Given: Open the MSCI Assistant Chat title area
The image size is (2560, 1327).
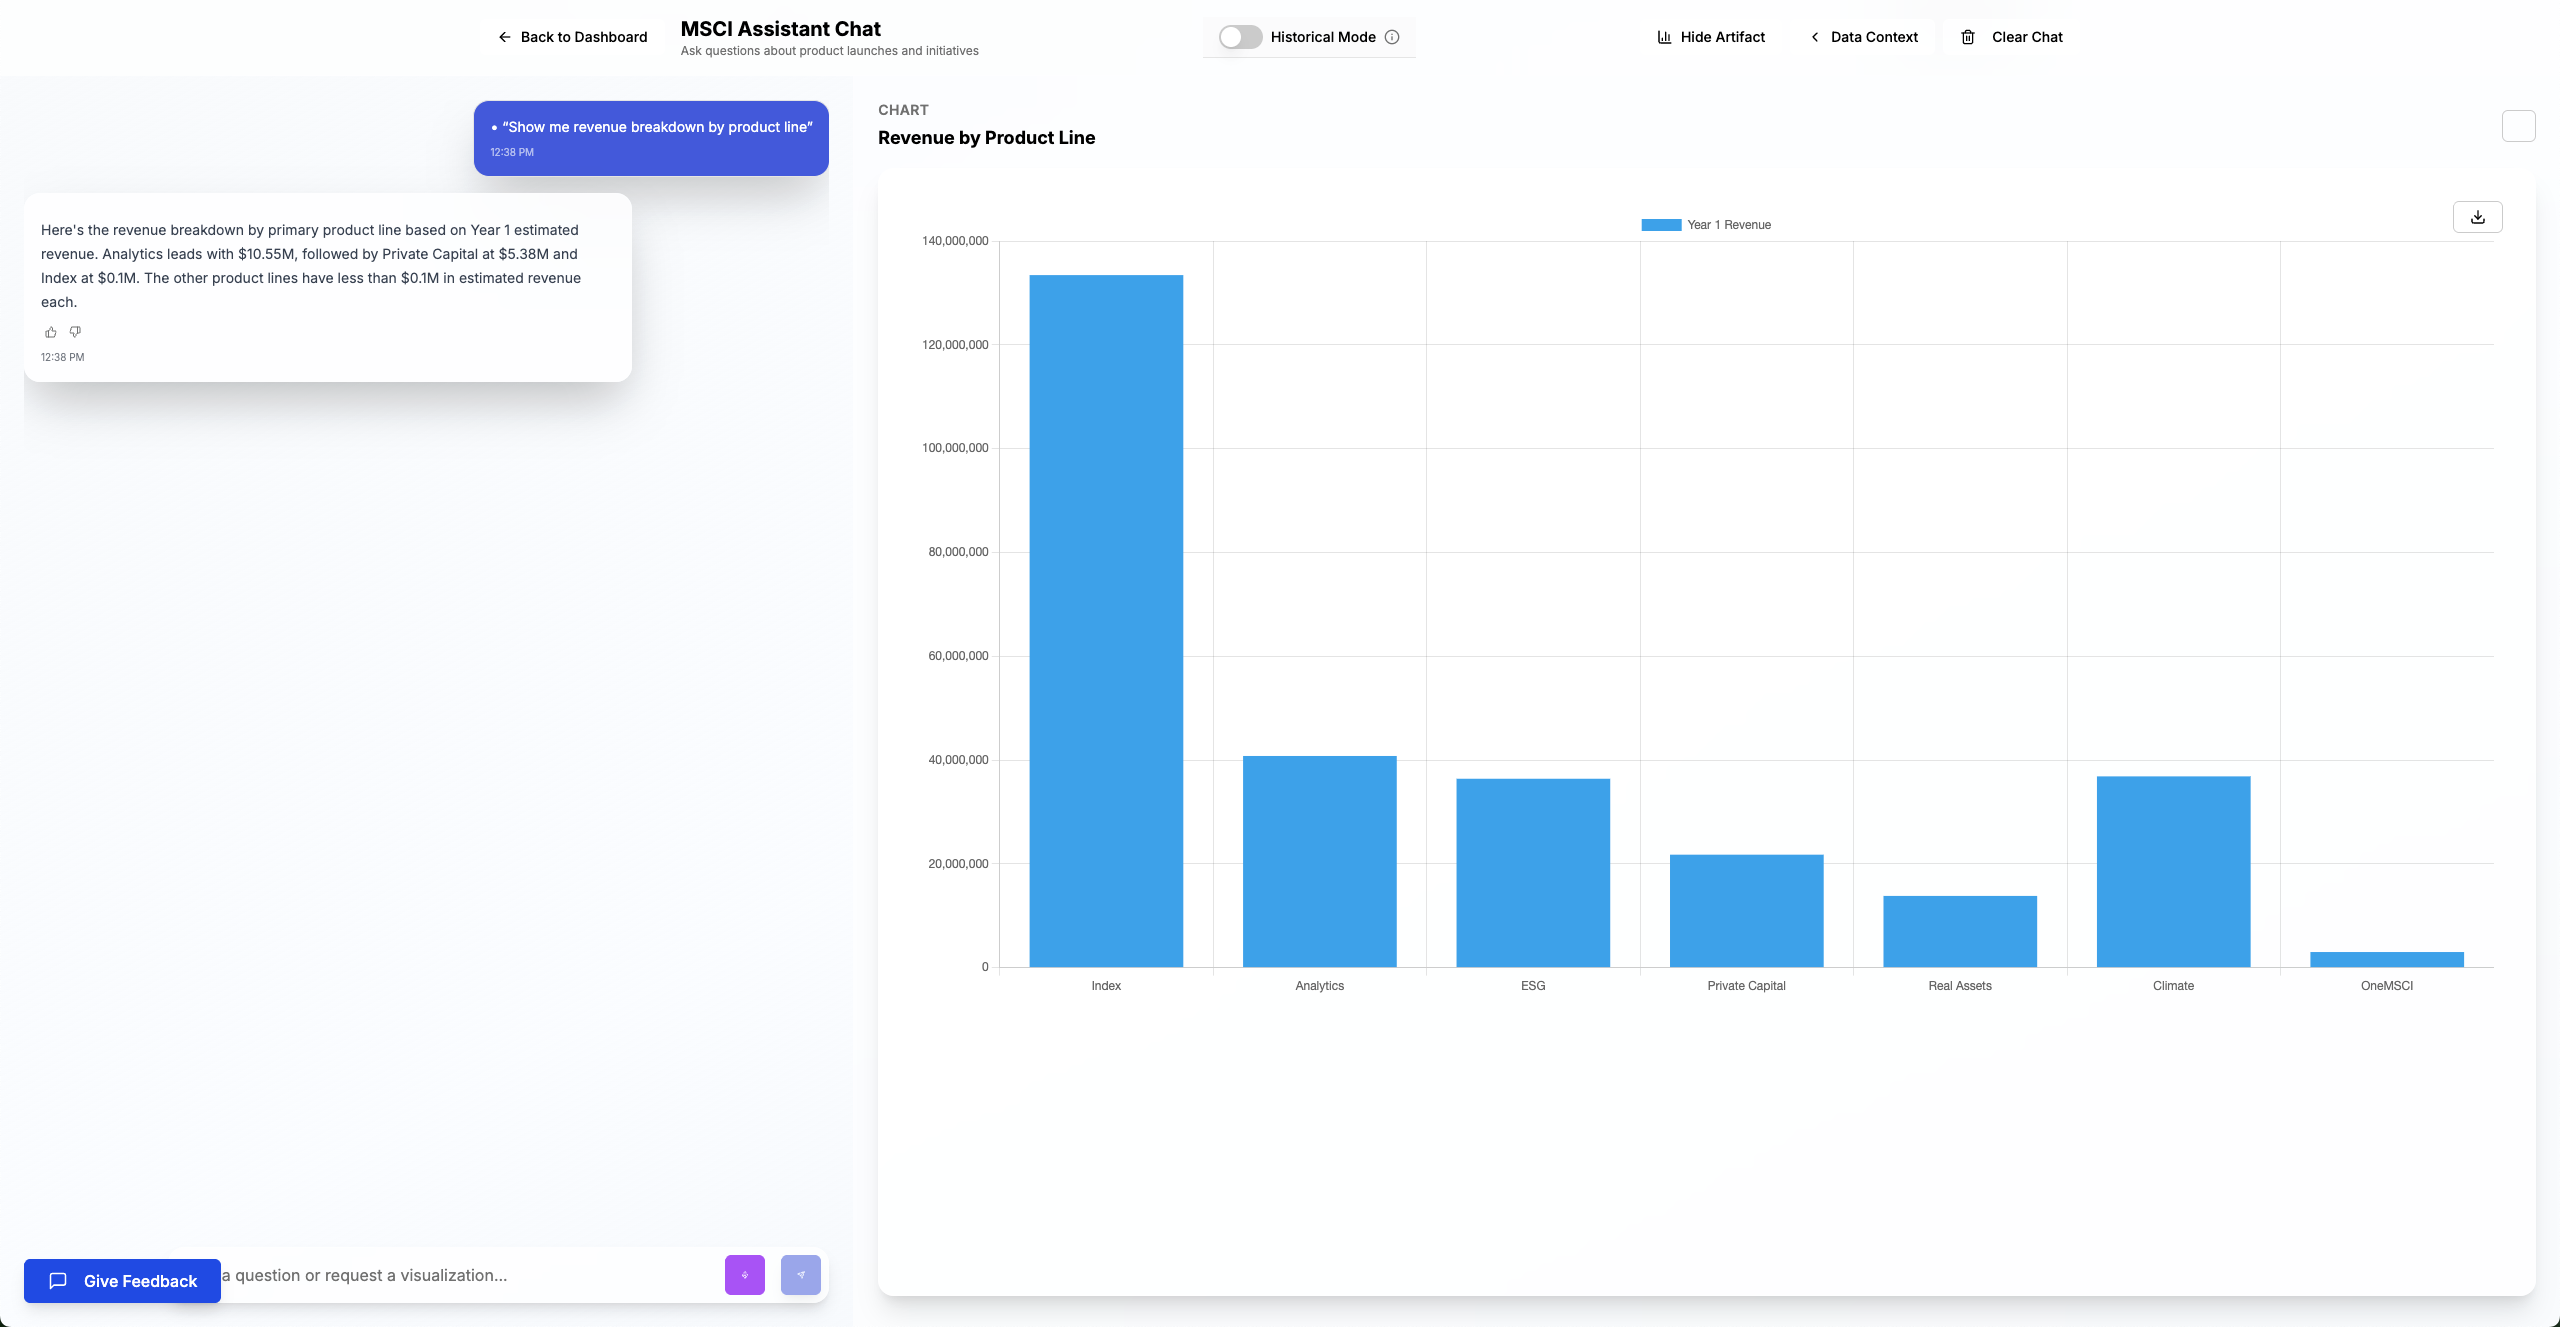Looking at the screenshot, I should click(779, 28).
